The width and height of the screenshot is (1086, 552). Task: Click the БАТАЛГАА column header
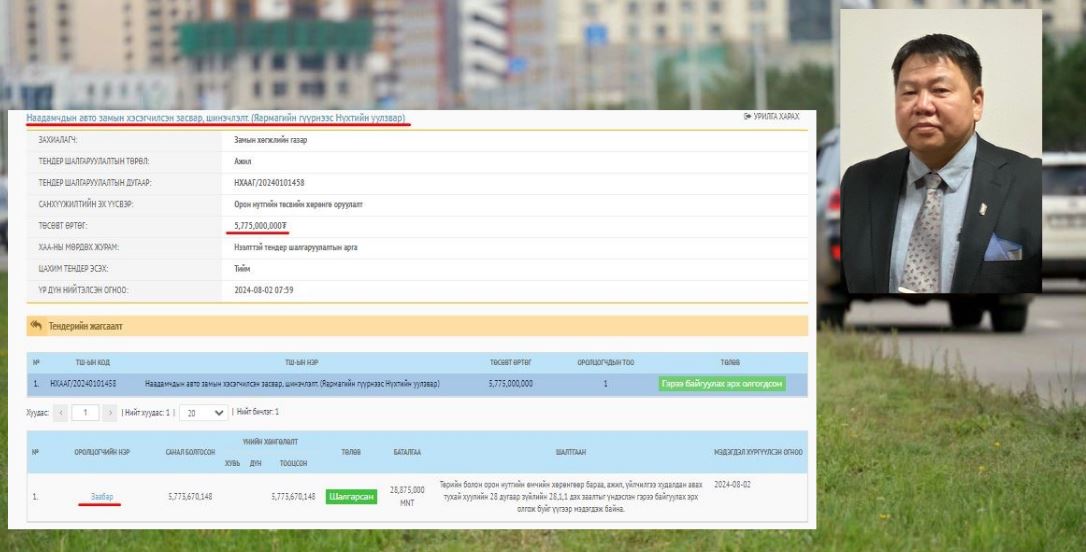click(x=407, y=452)
